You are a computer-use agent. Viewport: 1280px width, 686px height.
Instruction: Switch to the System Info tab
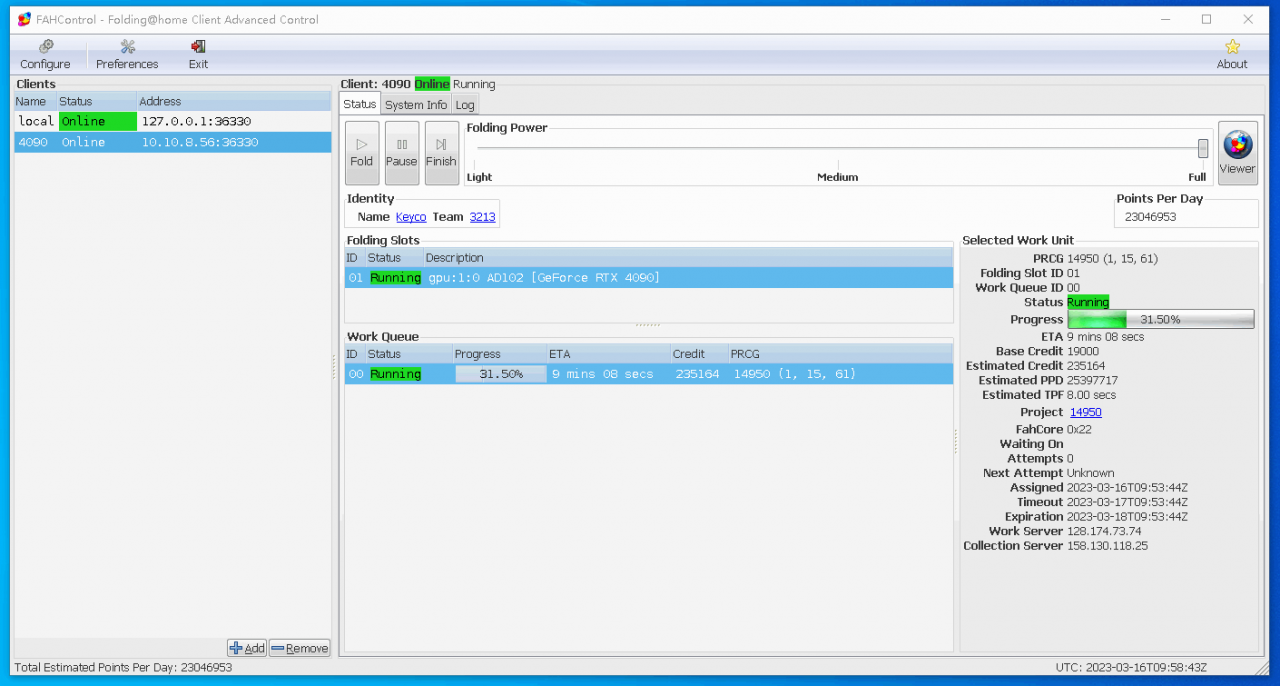click(x=416, y=104)
